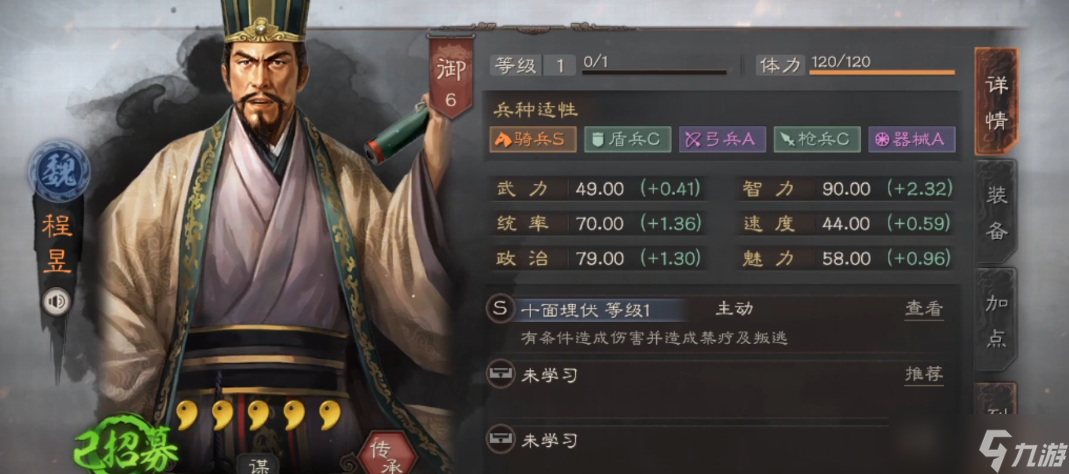This screenshot has width=1069, height=474.
Task: Click 推荐 for recommended skills
Action: coord(924,374)
